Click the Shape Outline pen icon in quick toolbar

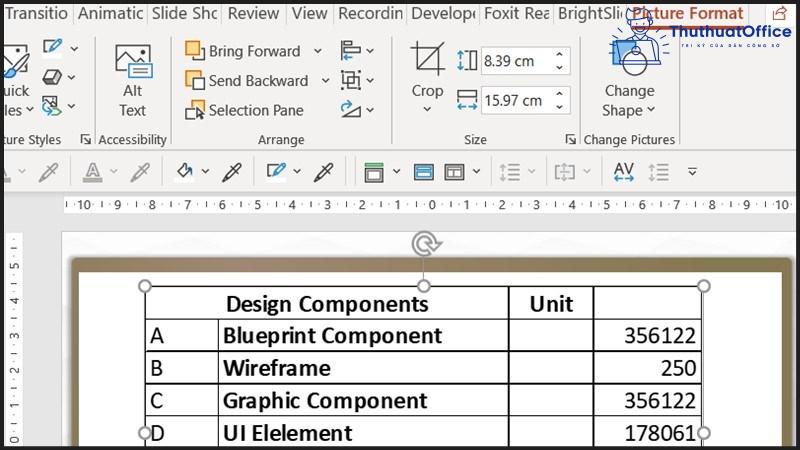(276, 171)
